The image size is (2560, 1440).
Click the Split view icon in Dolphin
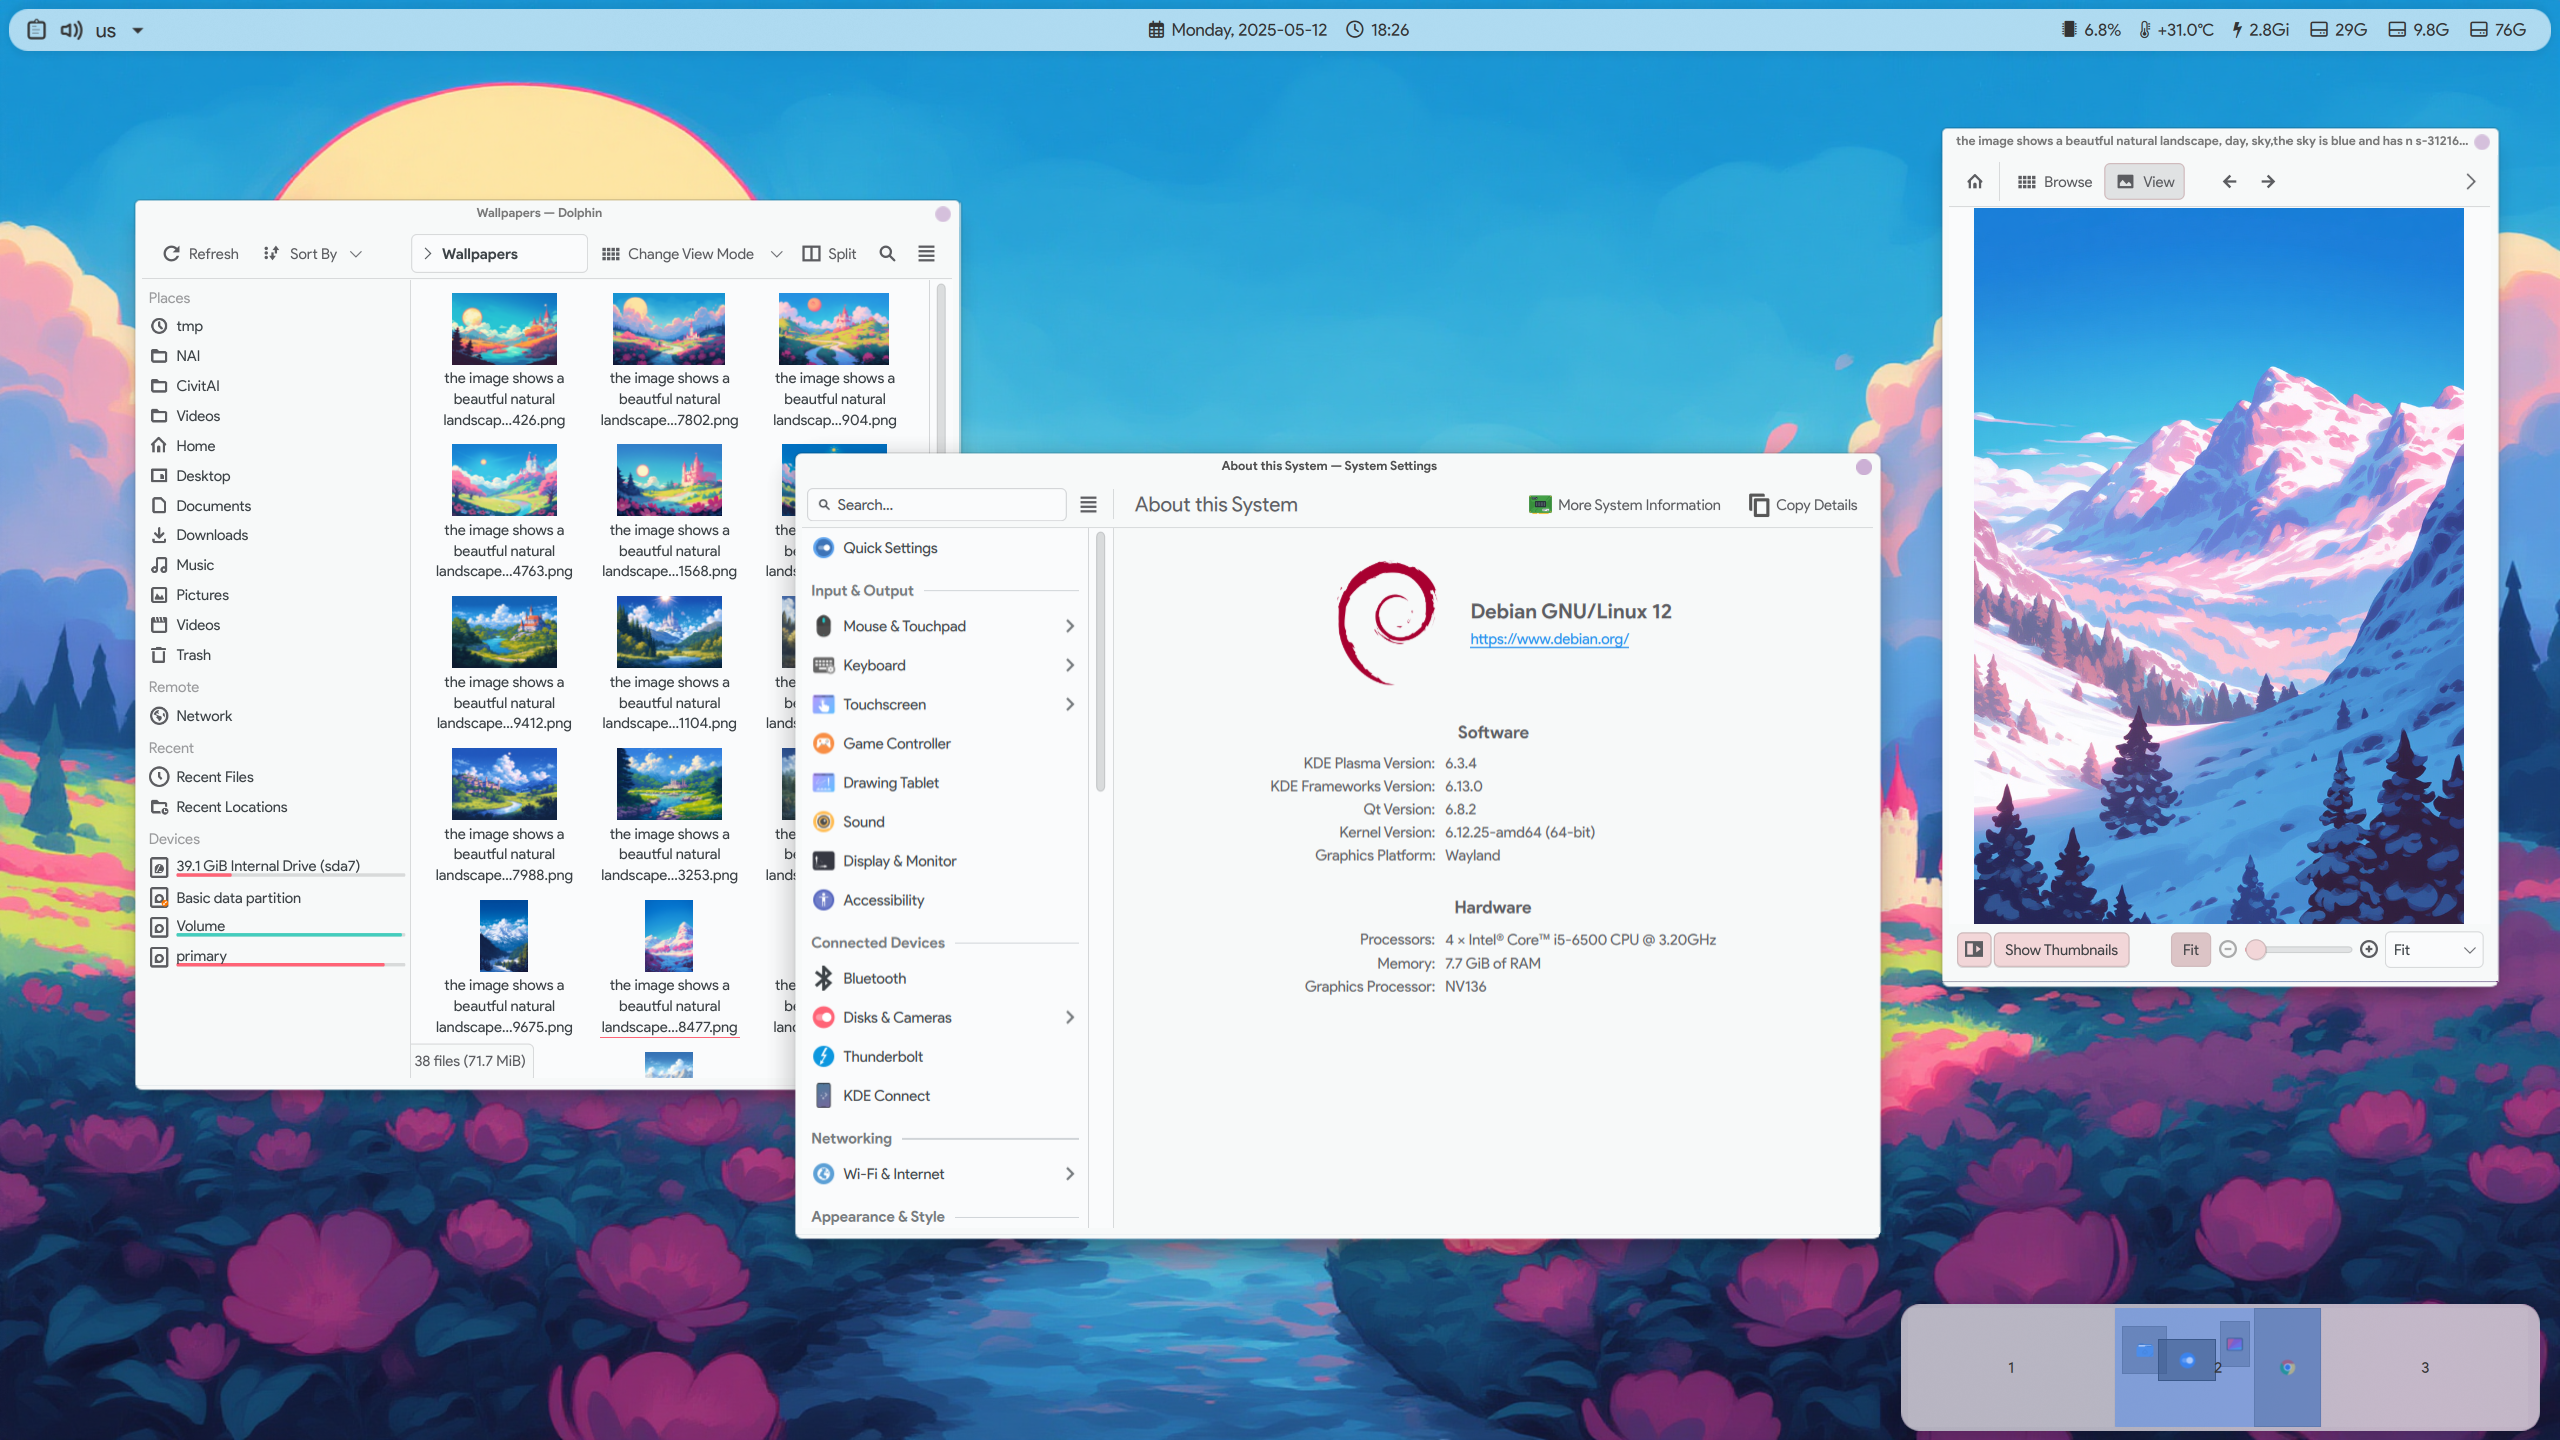[811, 254]
